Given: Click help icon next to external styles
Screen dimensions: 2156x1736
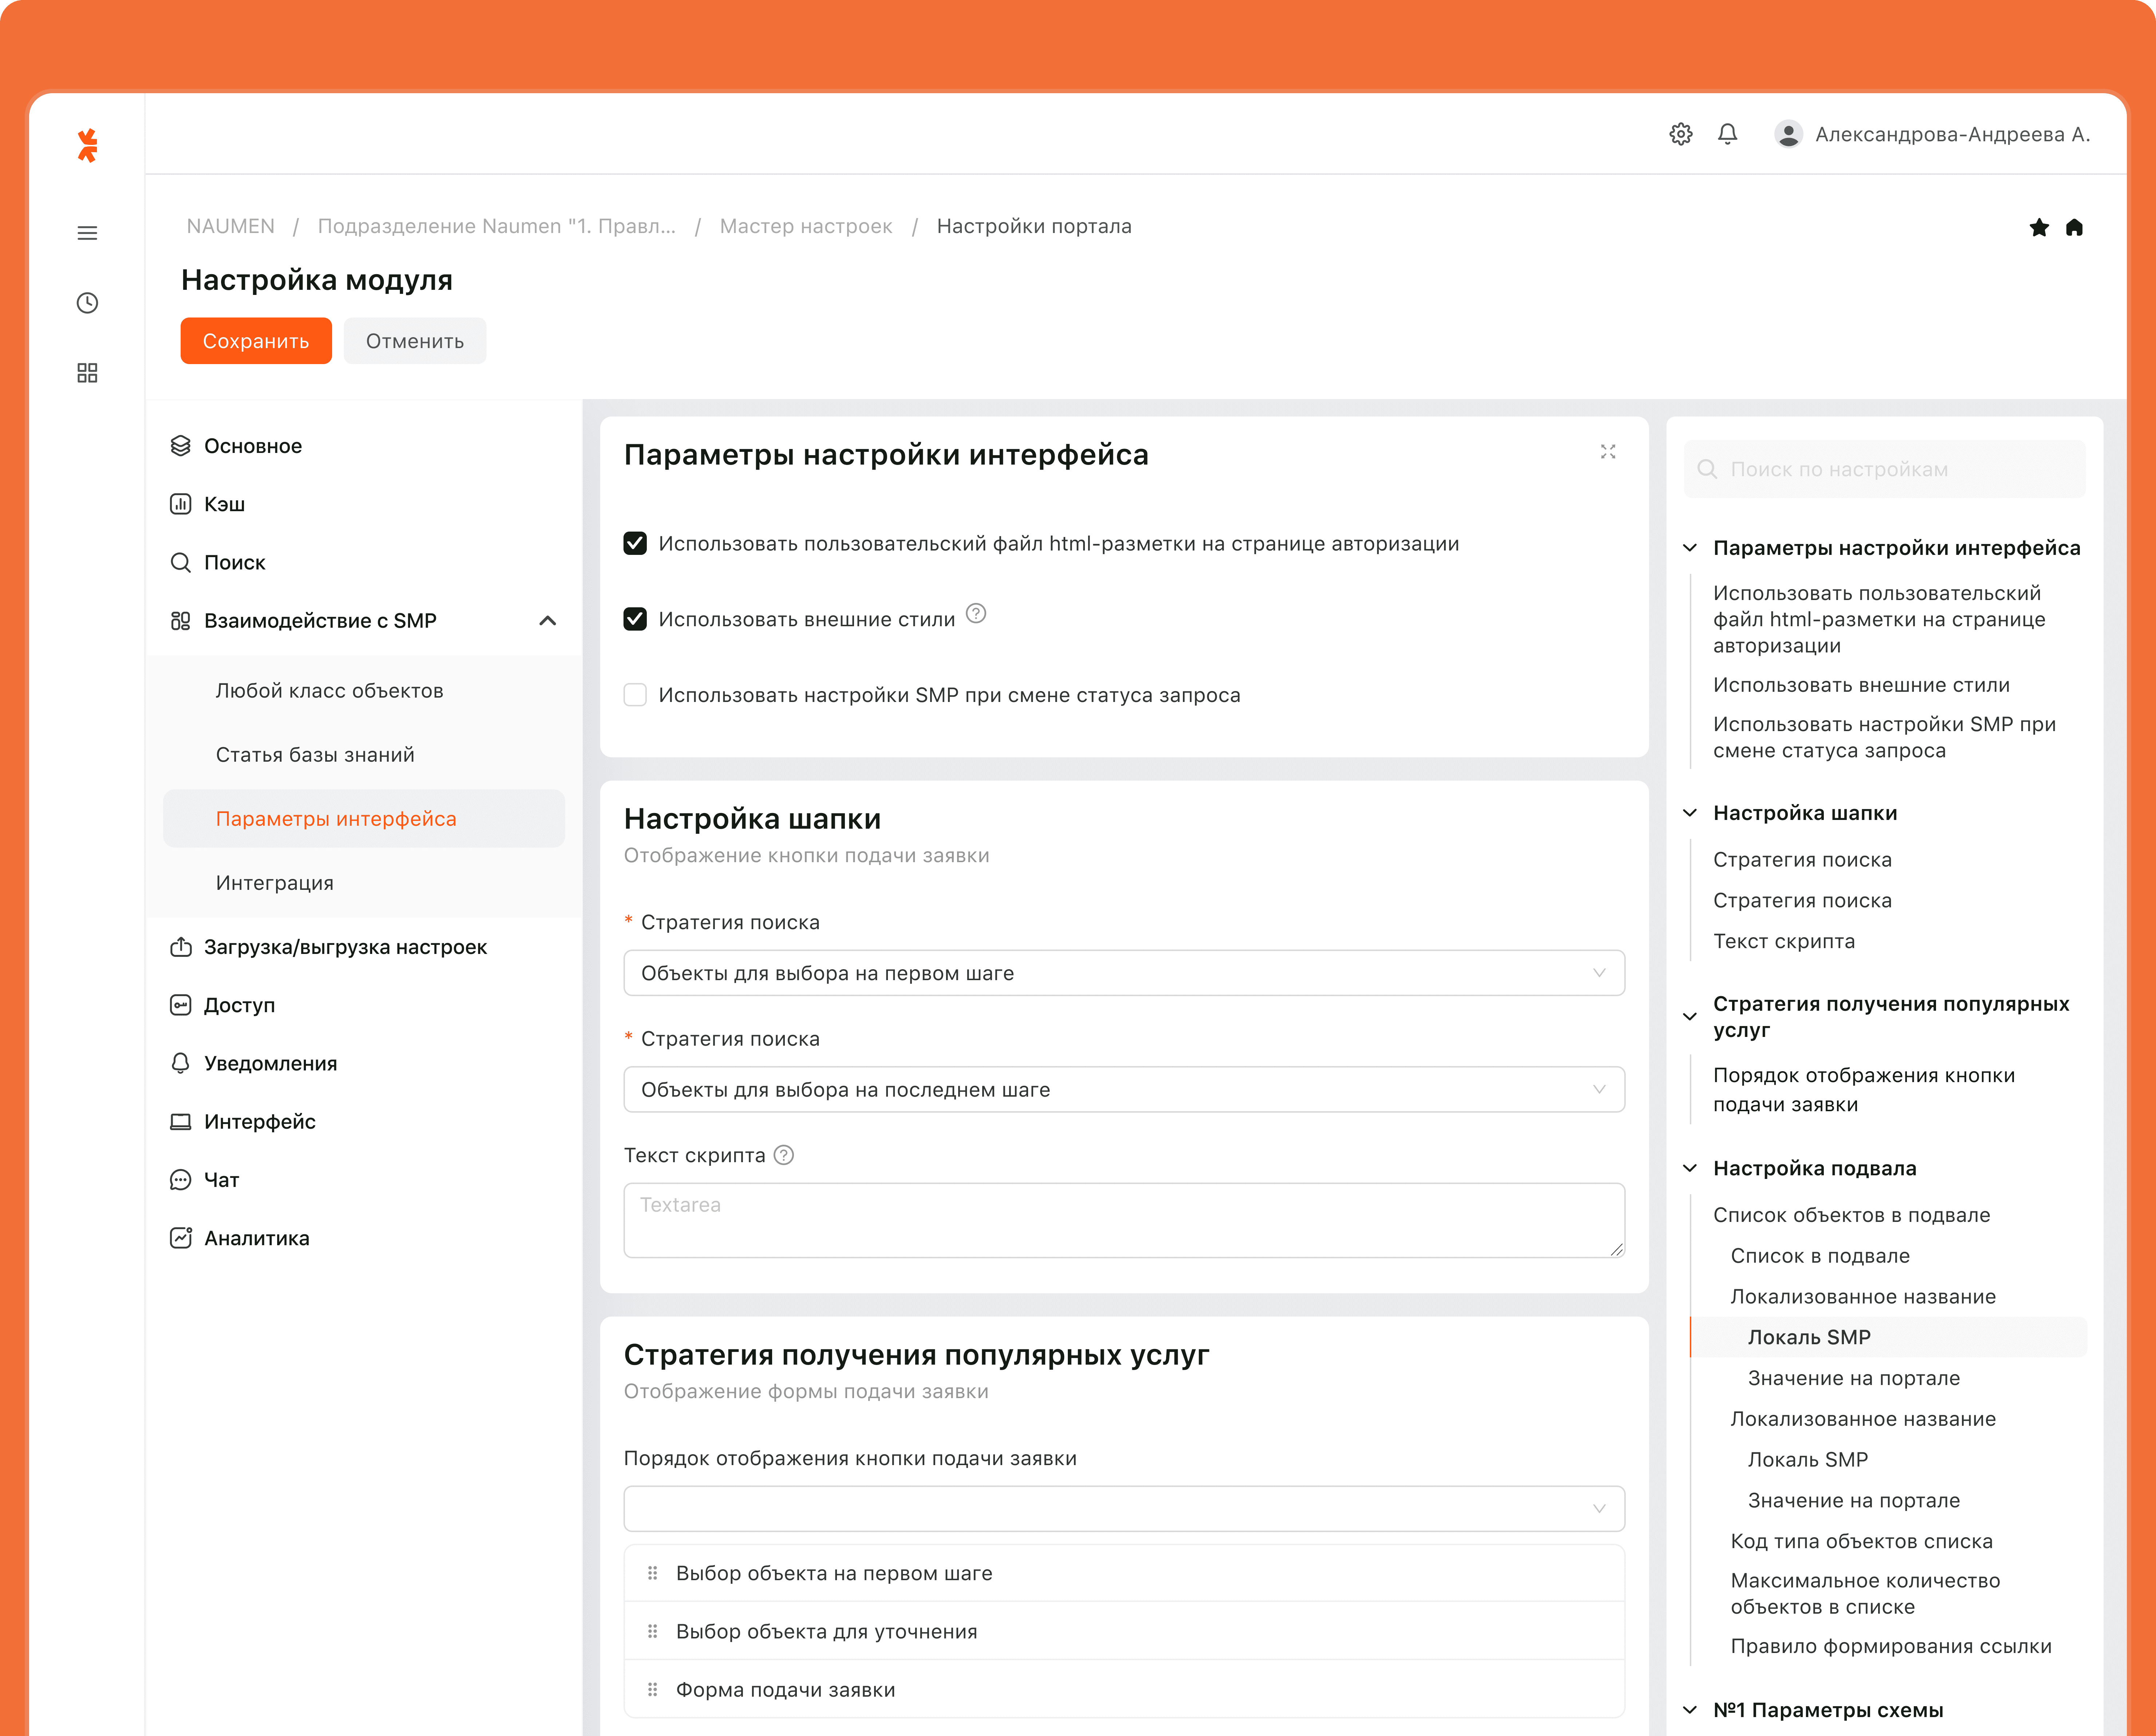Looking at the screenshot, I should pos(976,614).
